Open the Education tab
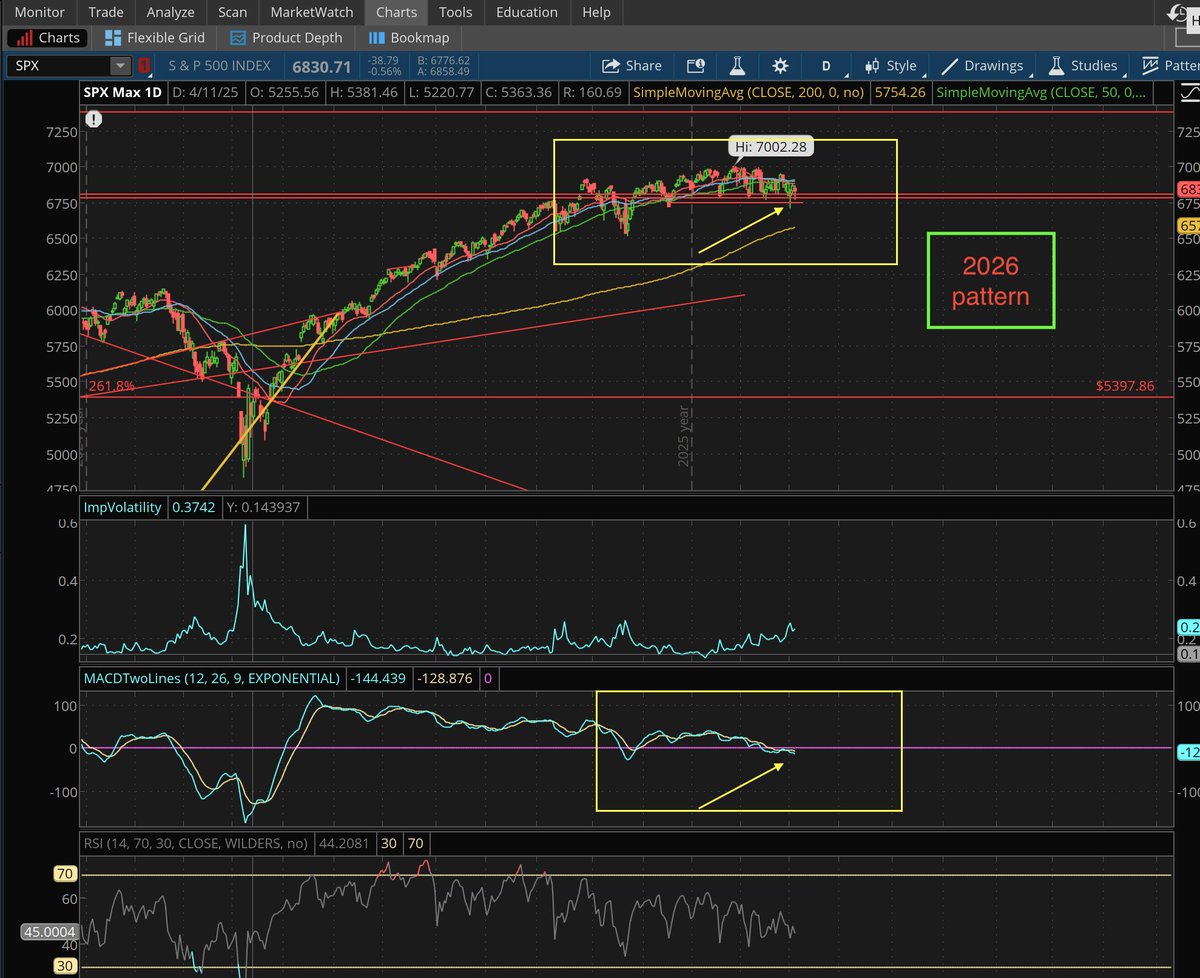Image resolution: width=1200 pixels, height=978 pixels. tap(527, 12)
